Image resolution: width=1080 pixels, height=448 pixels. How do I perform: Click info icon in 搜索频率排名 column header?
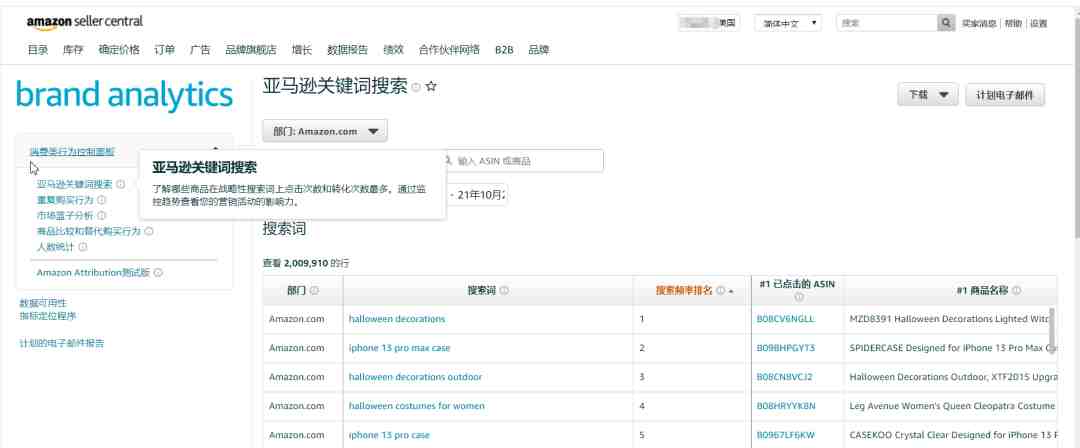coord(720,291)
